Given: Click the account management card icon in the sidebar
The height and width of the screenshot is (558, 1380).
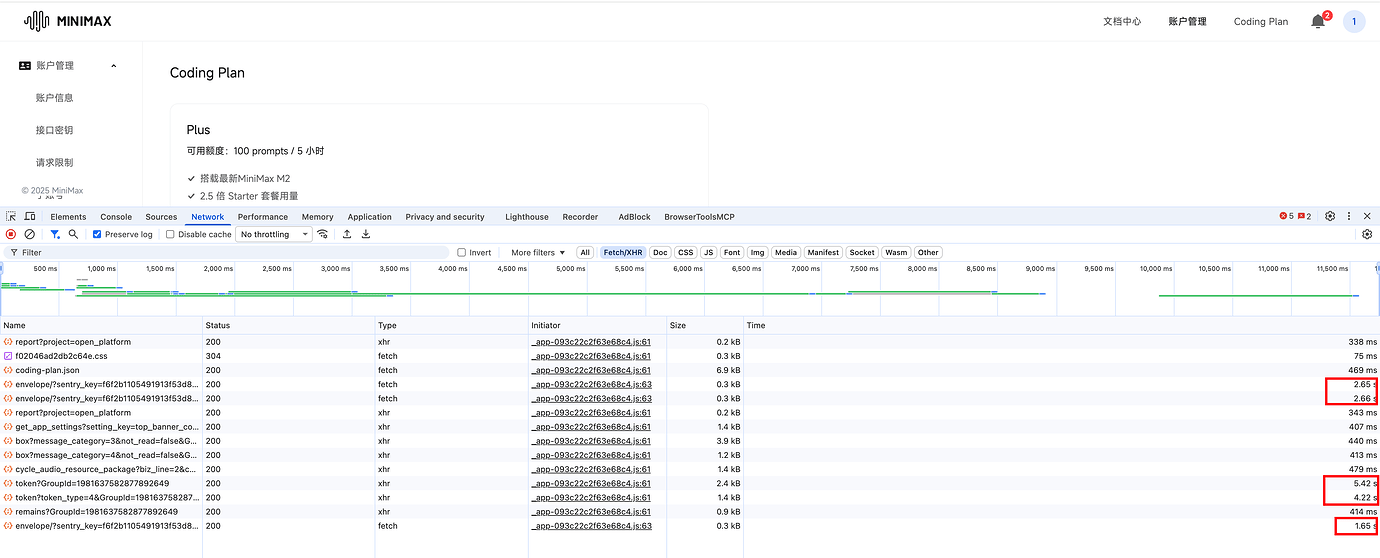Looking at the screenshot, I should (25, 65).
